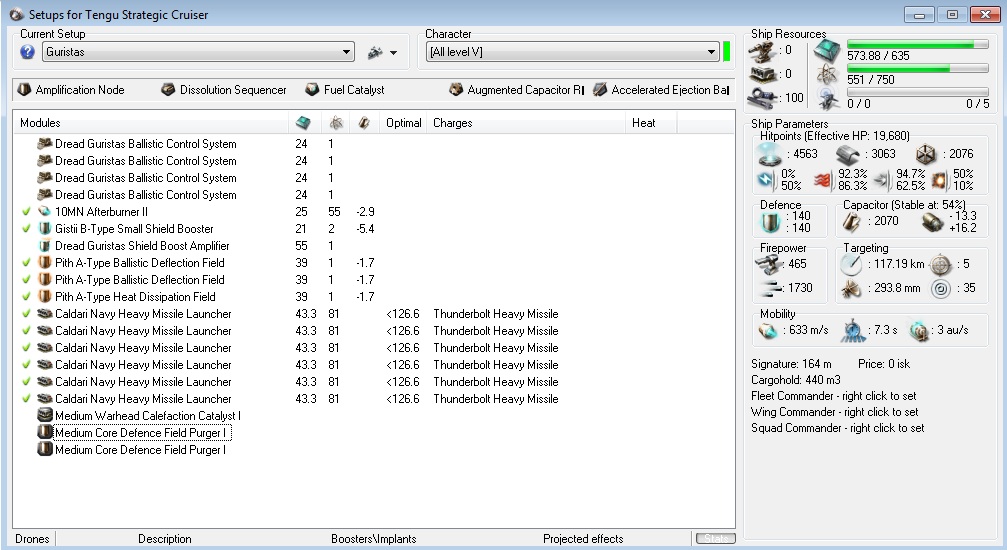Open the Current Setup Guristas dropdown
Viewport: 1007px width, 550px height.
pos(347,52)
